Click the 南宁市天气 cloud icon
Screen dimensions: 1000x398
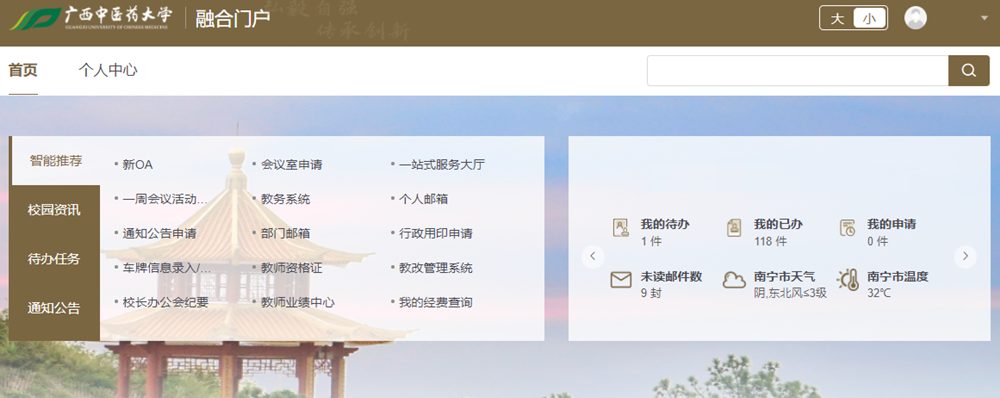pyautogui.click(x=734, y=280)
